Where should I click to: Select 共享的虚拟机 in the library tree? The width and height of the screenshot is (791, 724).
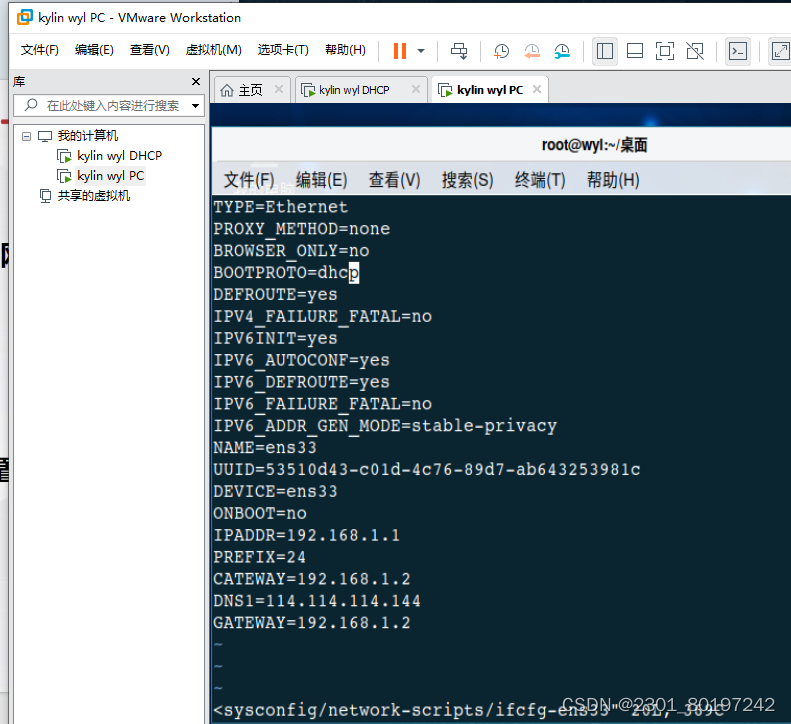(94, 196)
